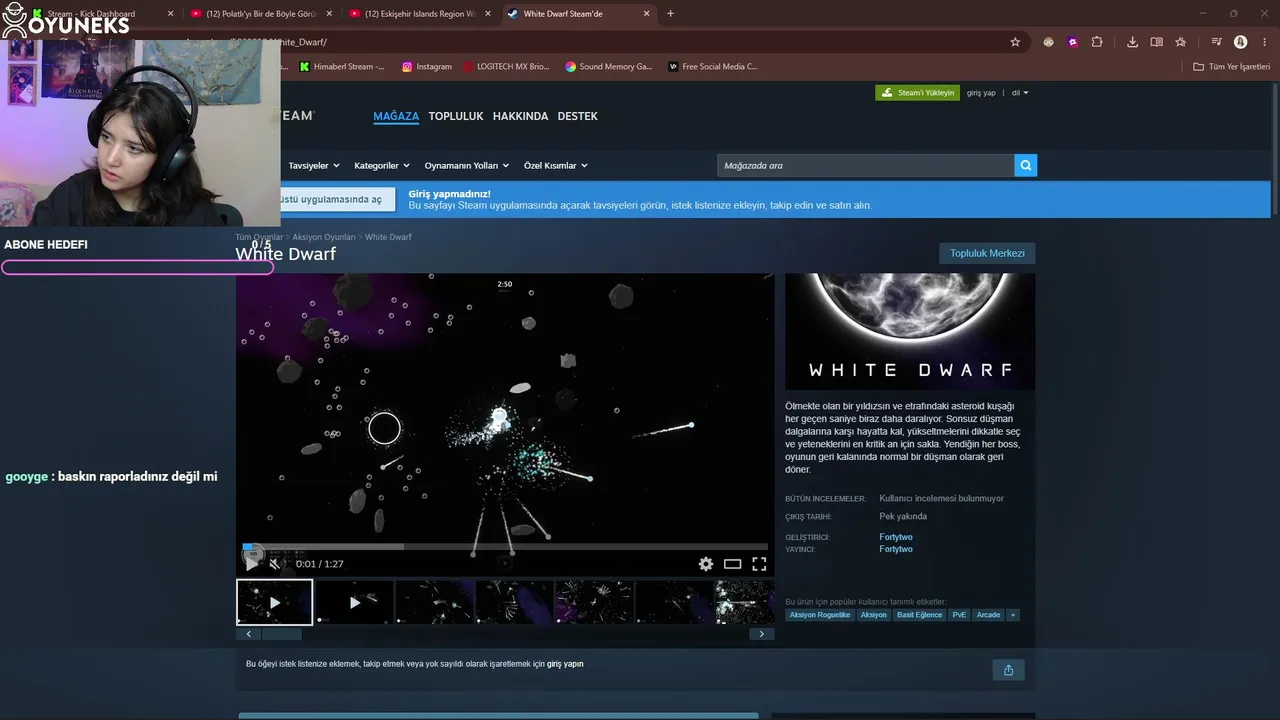This screenshot has height=720, width=1280.
Task: Open the browser Extensions puzzle icon
Action: pyautogui.click(x=1097, y=42)
